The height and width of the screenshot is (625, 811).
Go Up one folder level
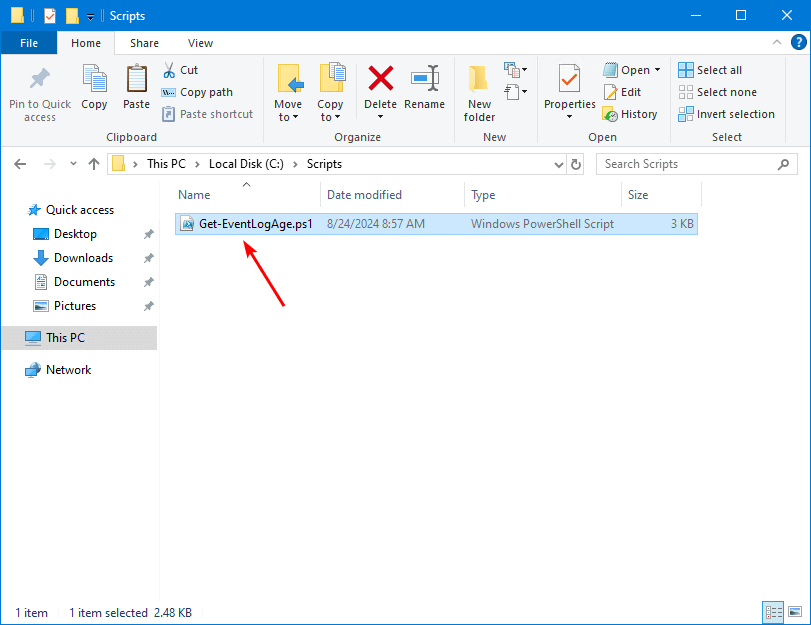[x=94, y=165]
